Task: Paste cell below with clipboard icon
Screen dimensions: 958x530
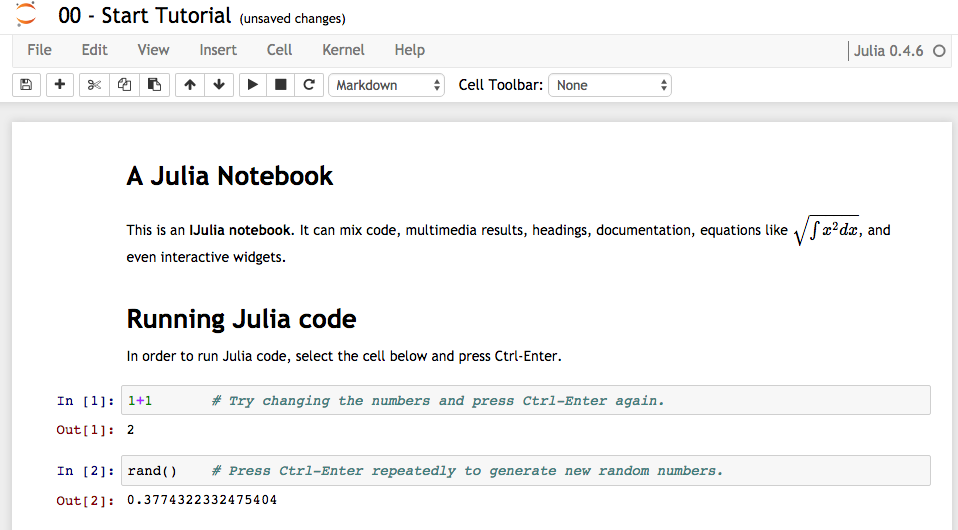Action: (155, 85)
